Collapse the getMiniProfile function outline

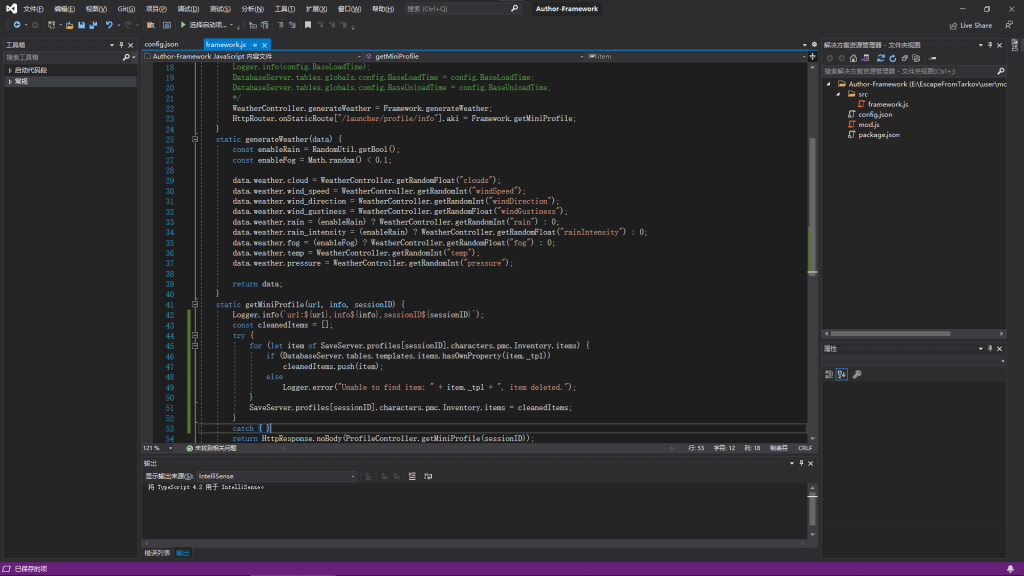tap(195, 304)
